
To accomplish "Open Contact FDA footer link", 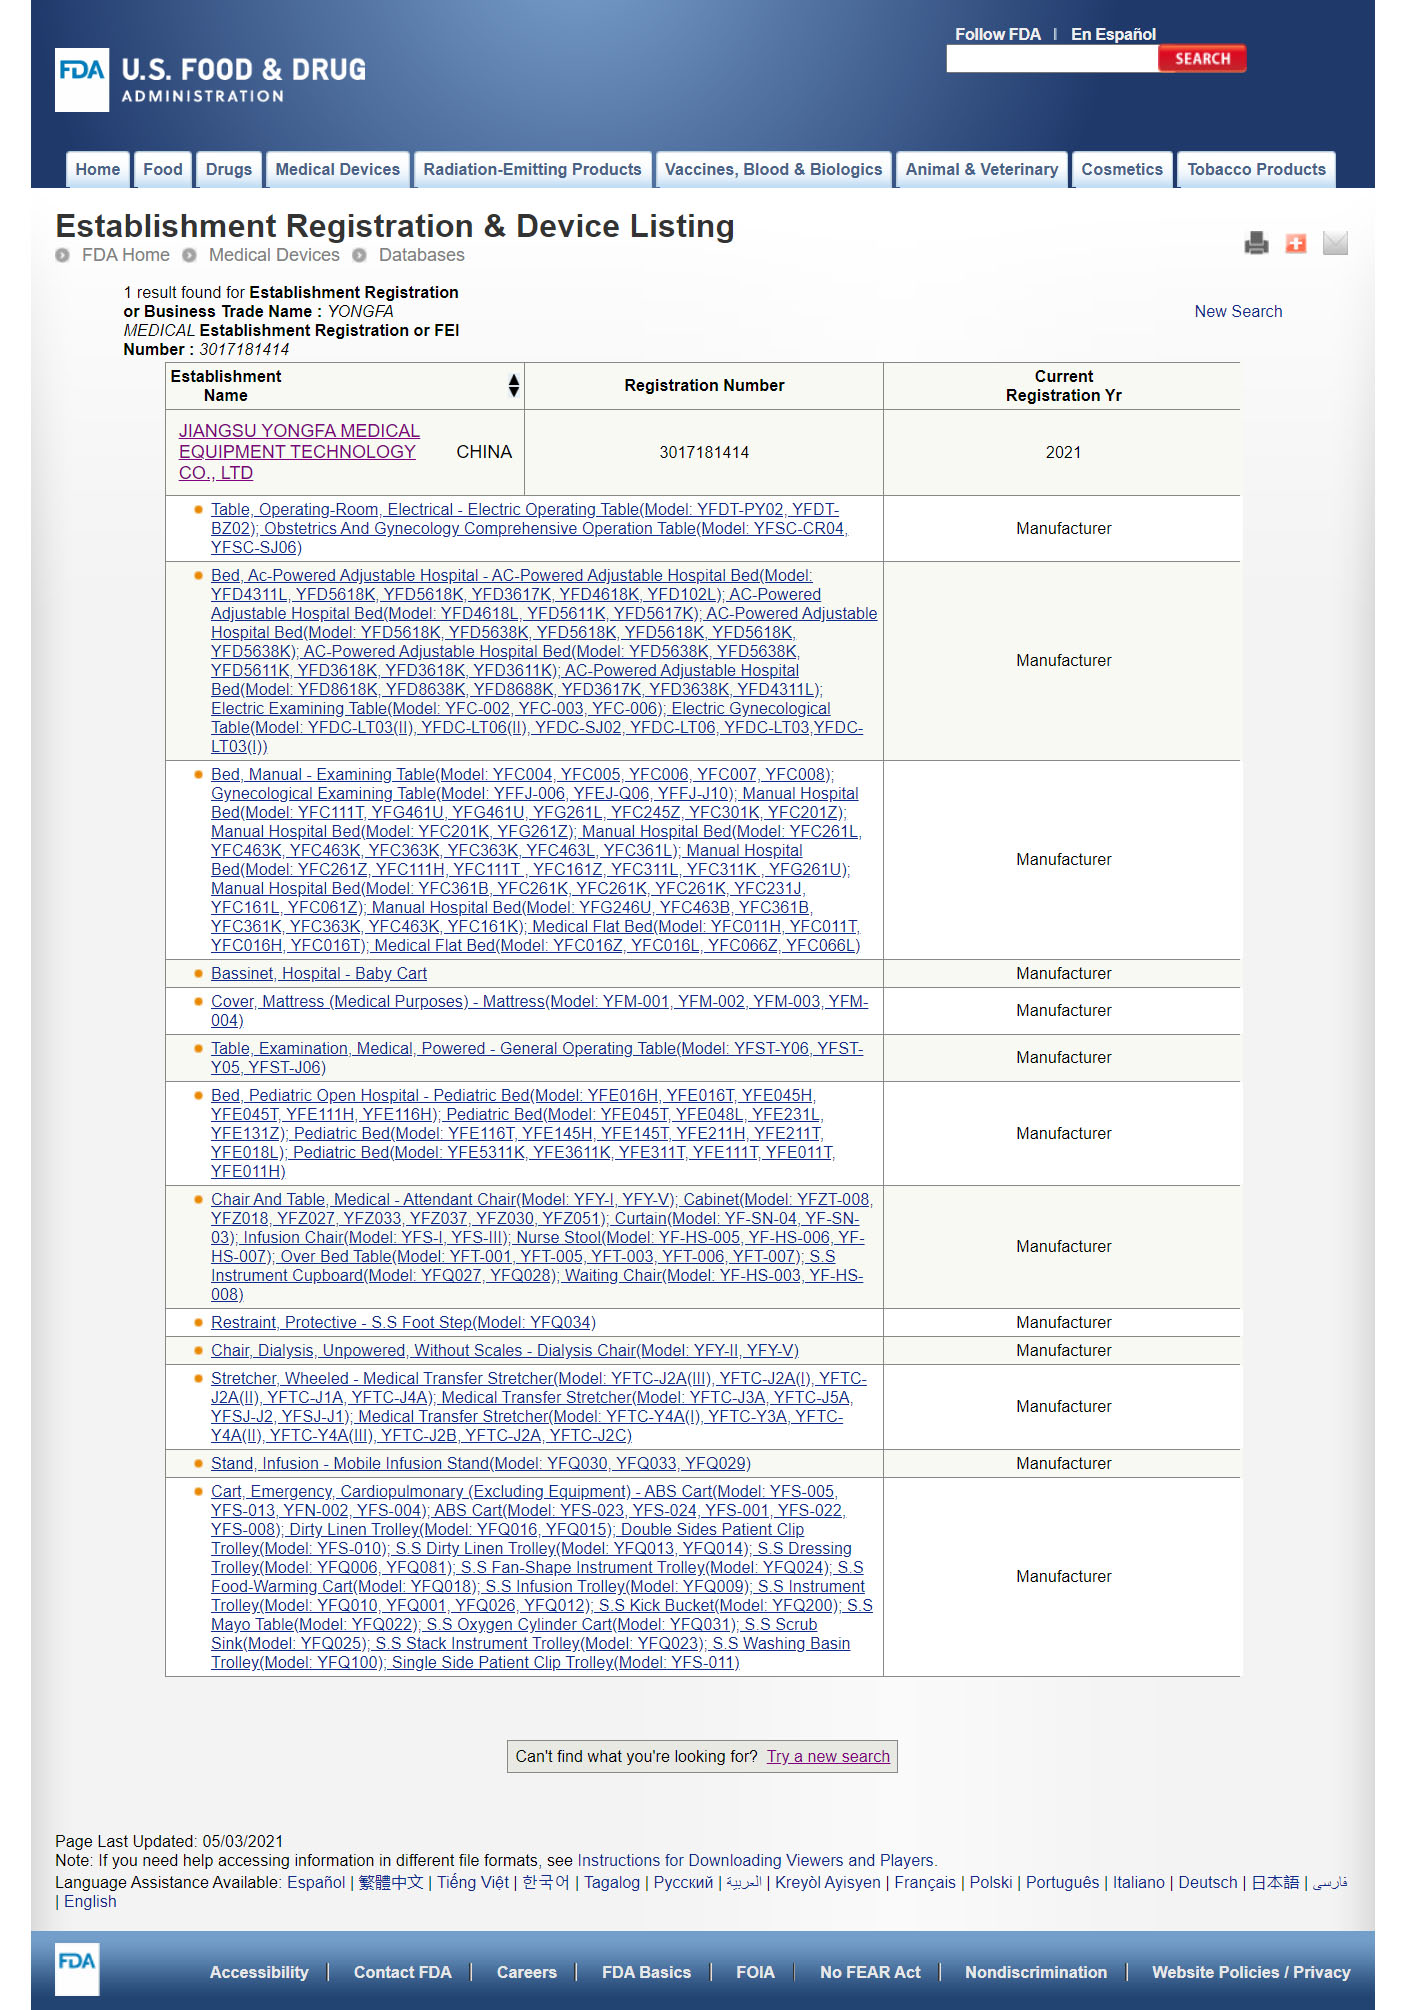I will [403, 1972].
